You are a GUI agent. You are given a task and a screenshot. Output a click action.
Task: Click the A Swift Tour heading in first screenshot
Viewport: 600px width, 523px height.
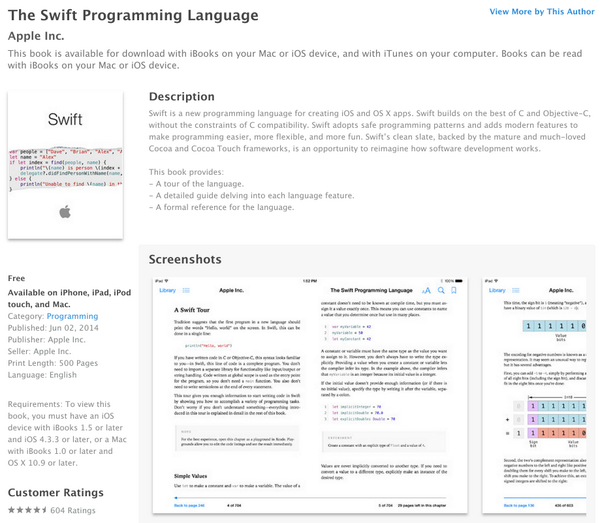pyautogui.click(x=192, y=310)
